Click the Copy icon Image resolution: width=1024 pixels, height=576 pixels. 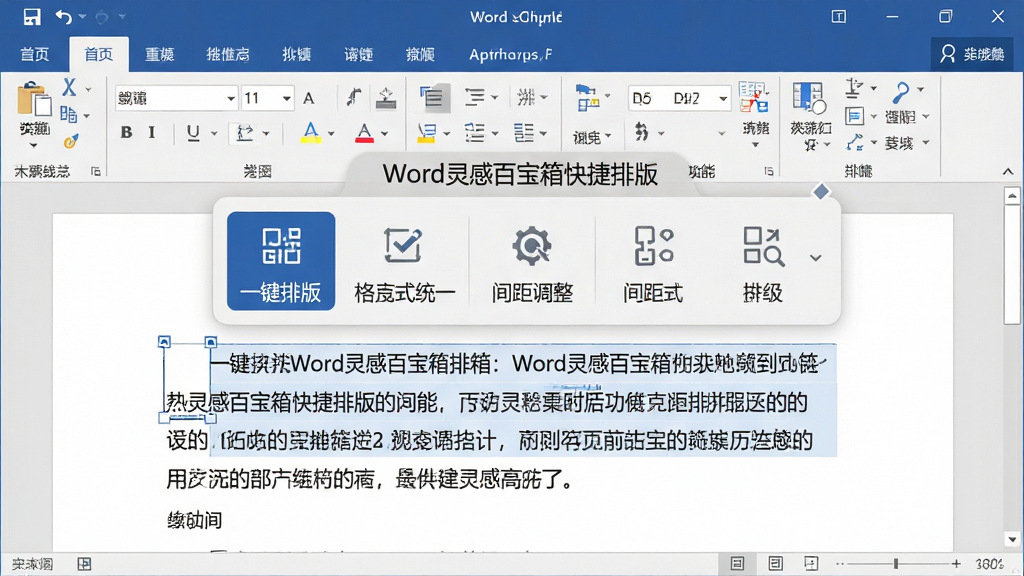pos(69,115)
